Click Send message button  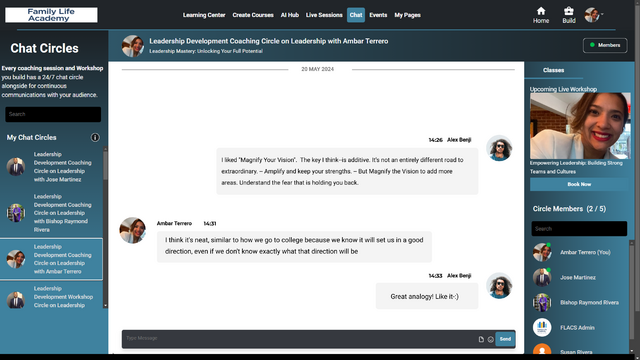[505, 339]
